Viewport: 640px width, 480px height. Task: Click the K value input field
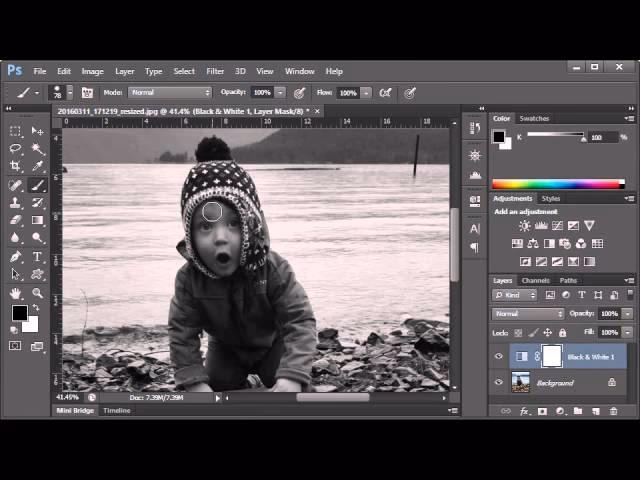tap(603, 138)
